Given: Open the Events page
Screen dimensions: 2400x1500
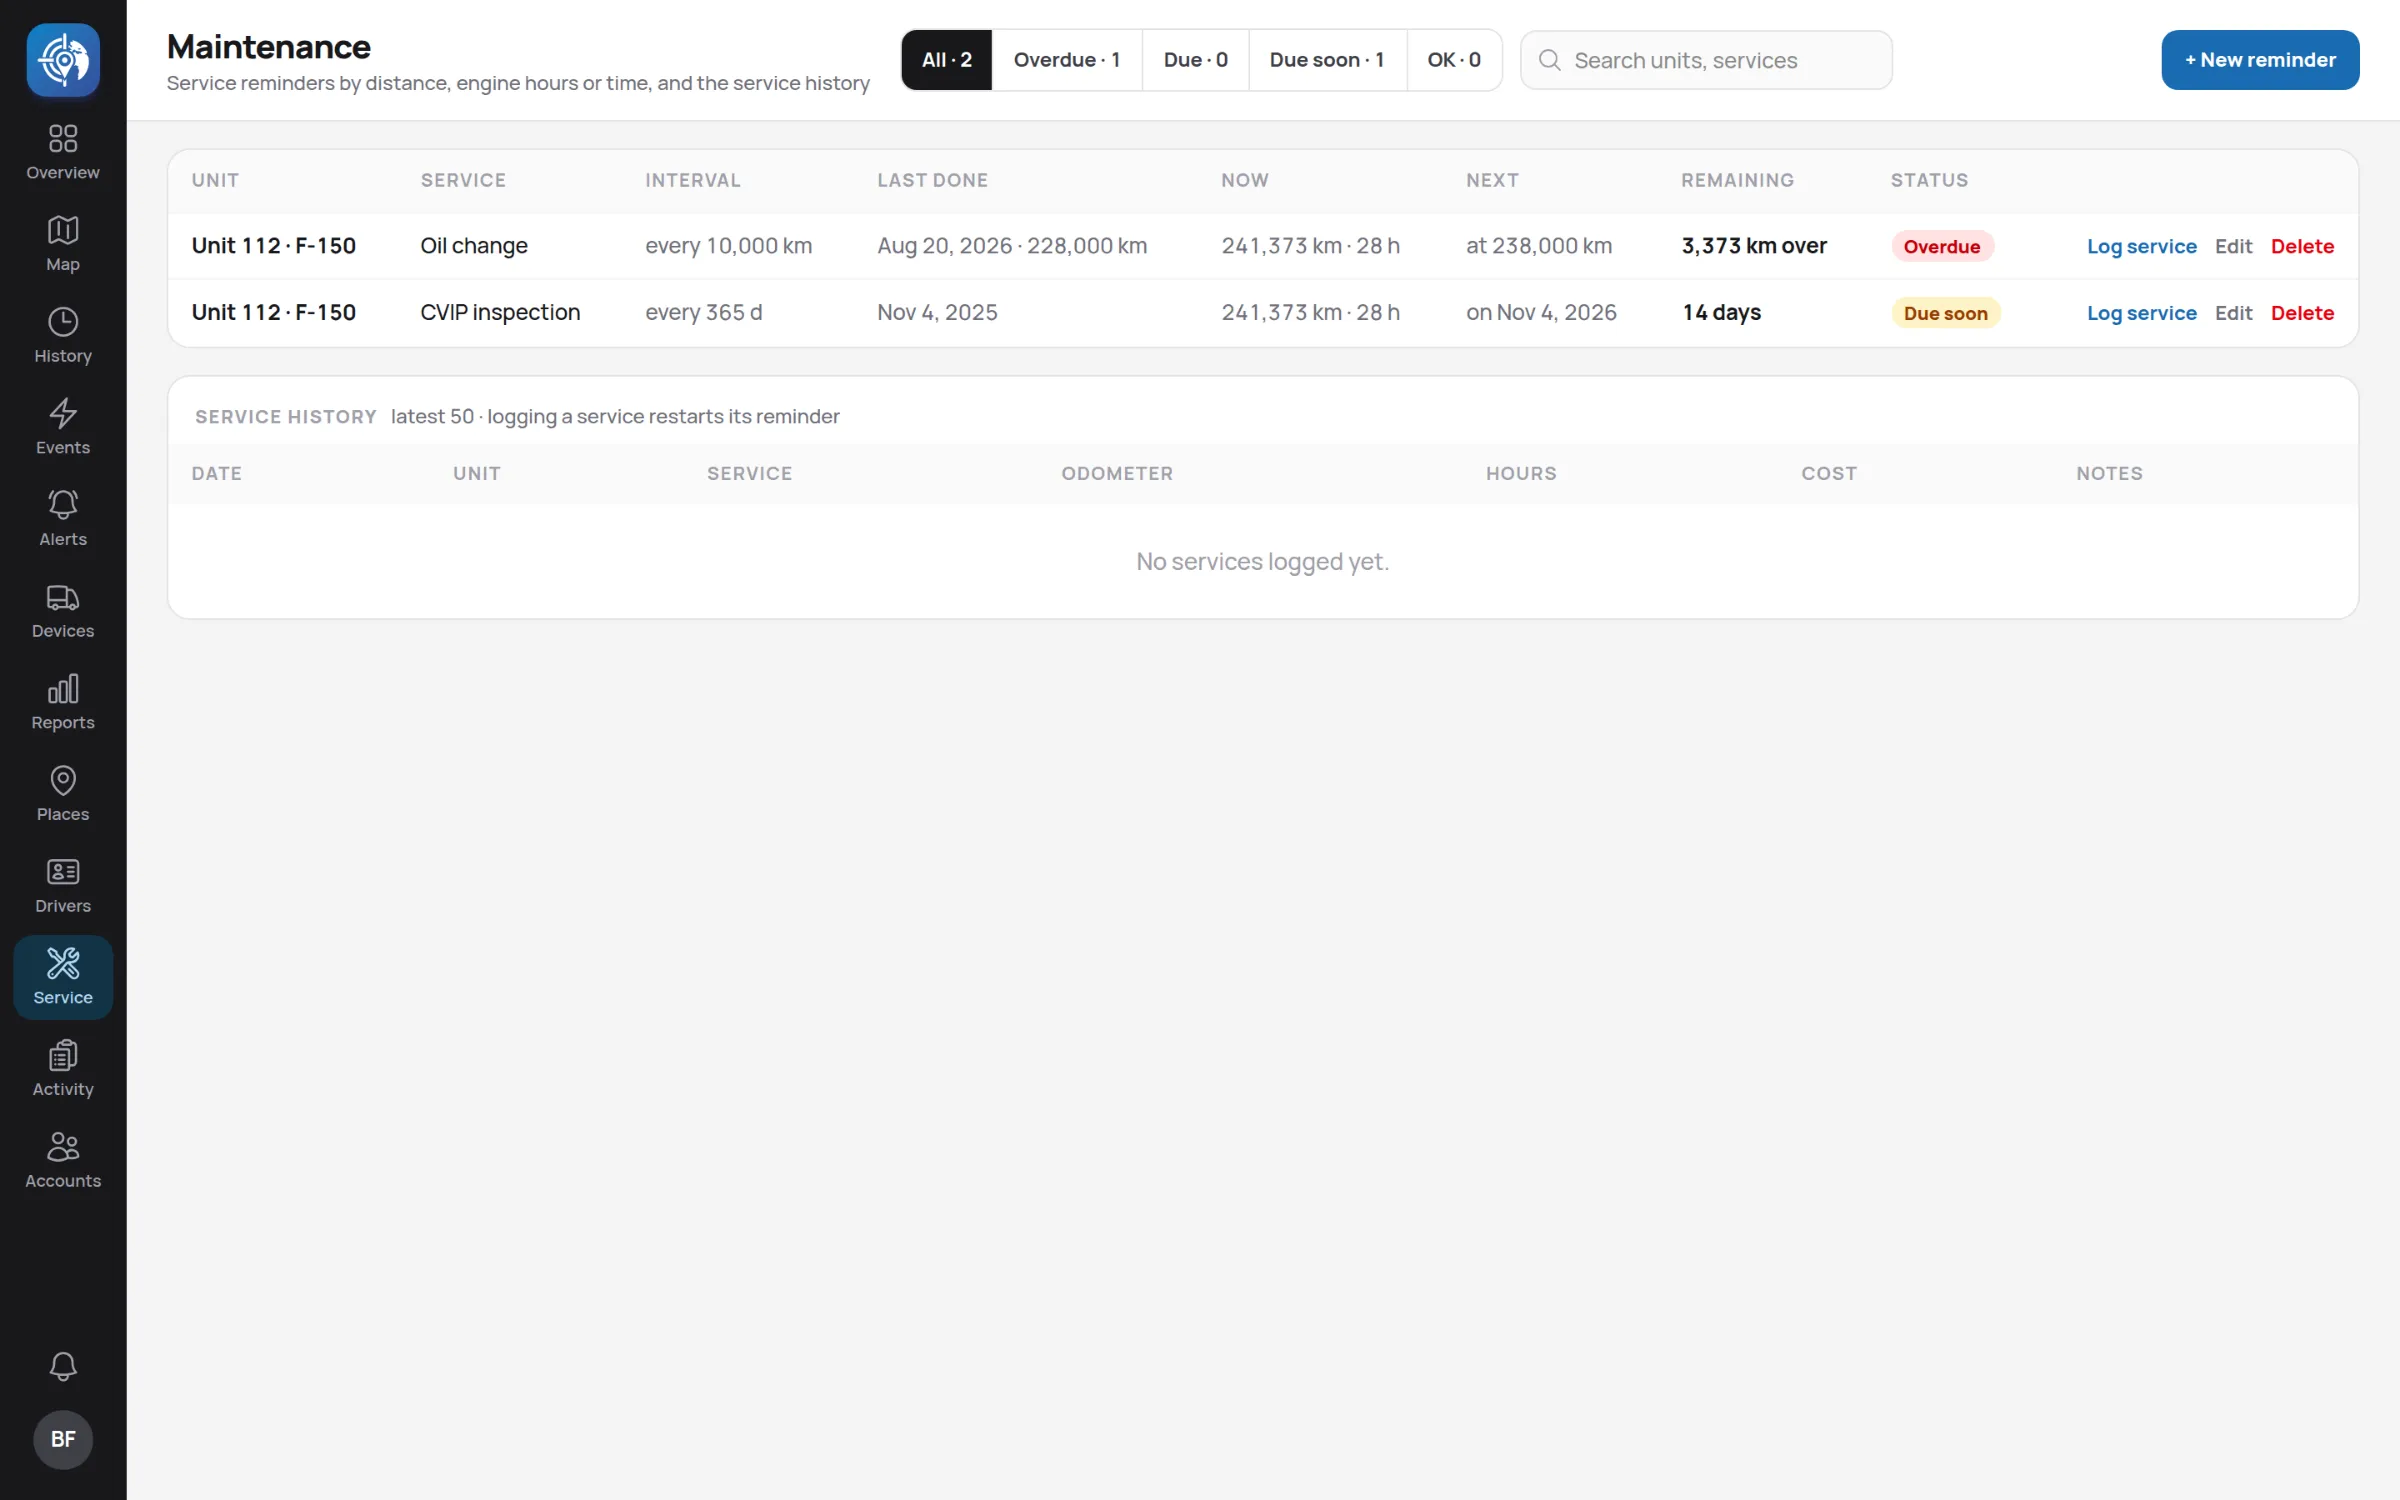Looking at the screenshot, I should tap(63, 427).
